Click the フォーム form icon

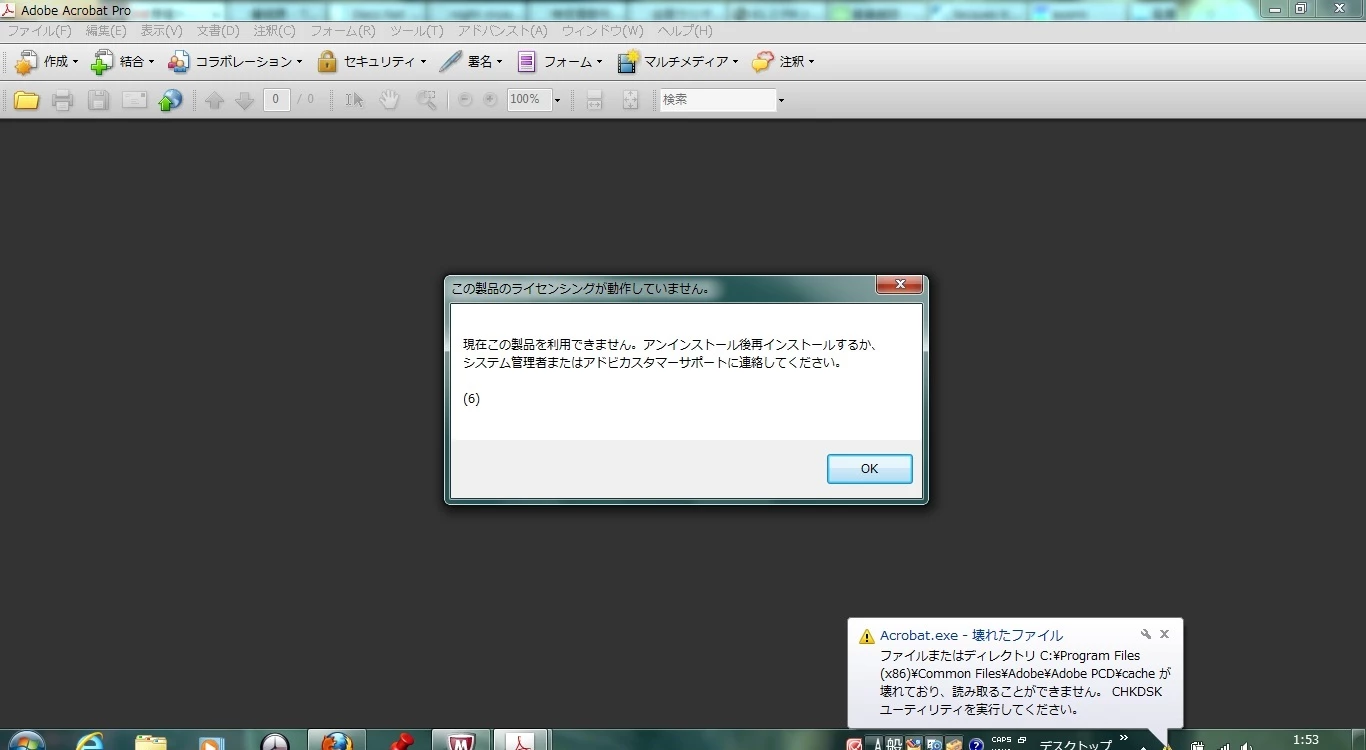point(526,62)
